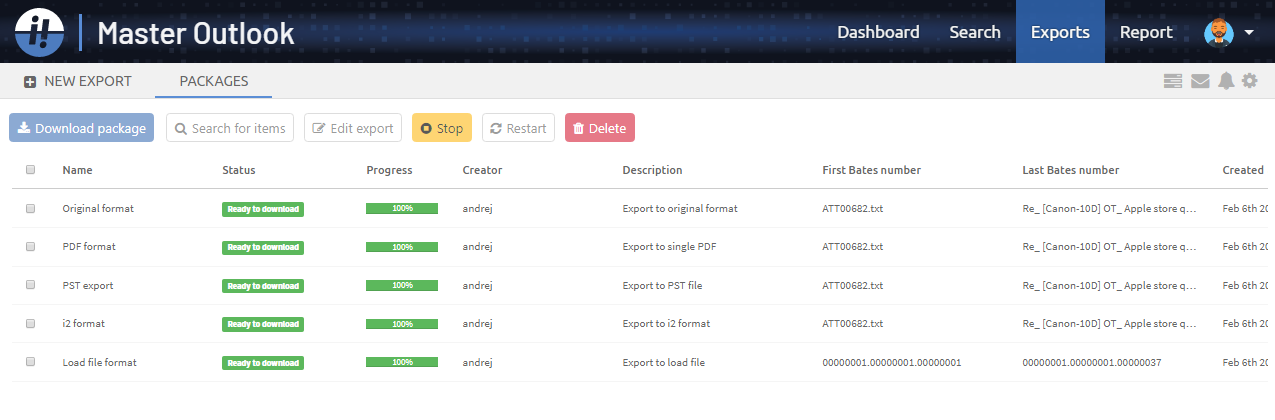Open the server tasks list icon
This screenshot has height=420, width=1275.
pos(1173,81)
